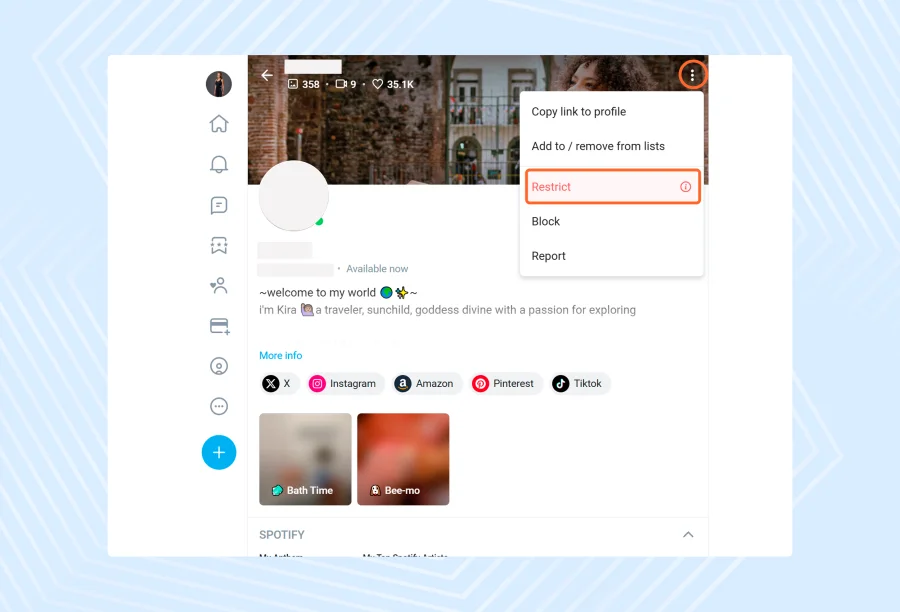The width and height of the screenshot is (900, 612).
Task: Open the More ellipsis circle icon
Action: pos(219,406)
